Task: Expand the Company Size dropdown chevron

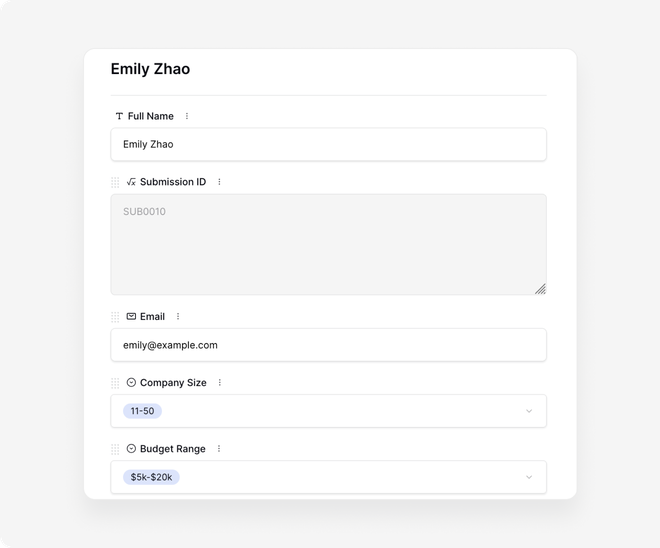Action: [529, 411]
